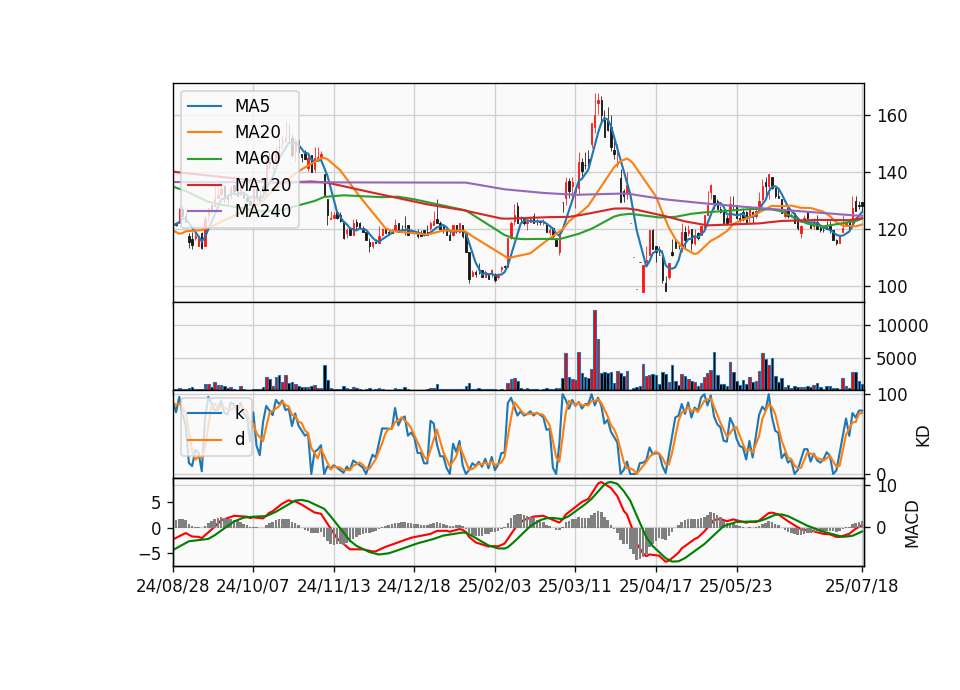Click the 25/05/23 date axis label
The height and width of the screenshot is (690, 960).
point(736,587)
